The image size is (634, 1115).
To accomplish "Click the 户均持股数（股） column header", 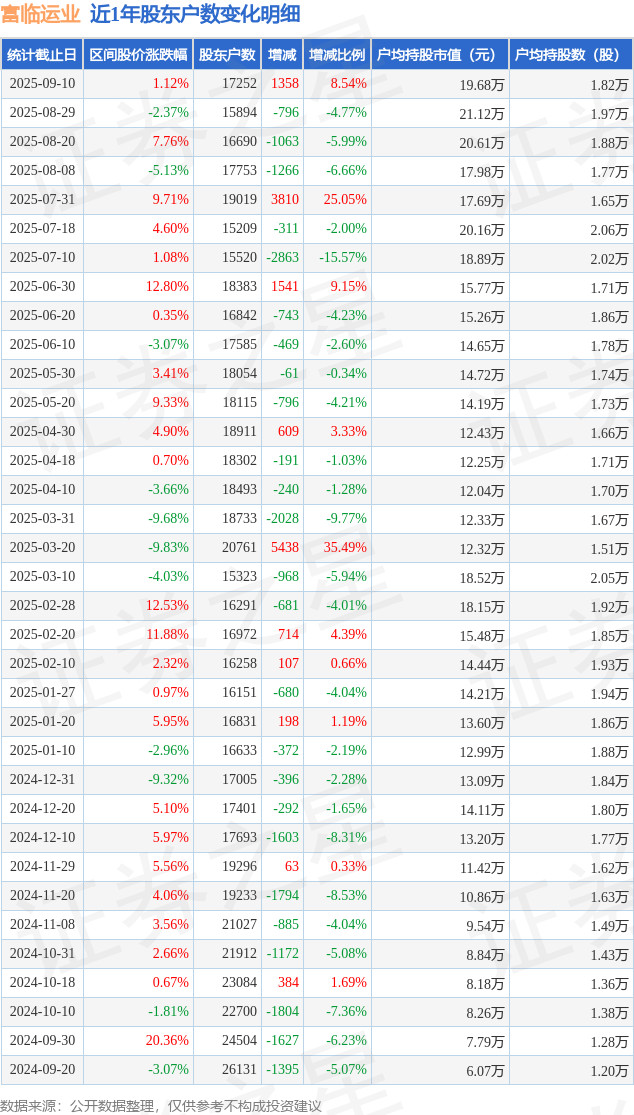I will click(x=570, y=55).
